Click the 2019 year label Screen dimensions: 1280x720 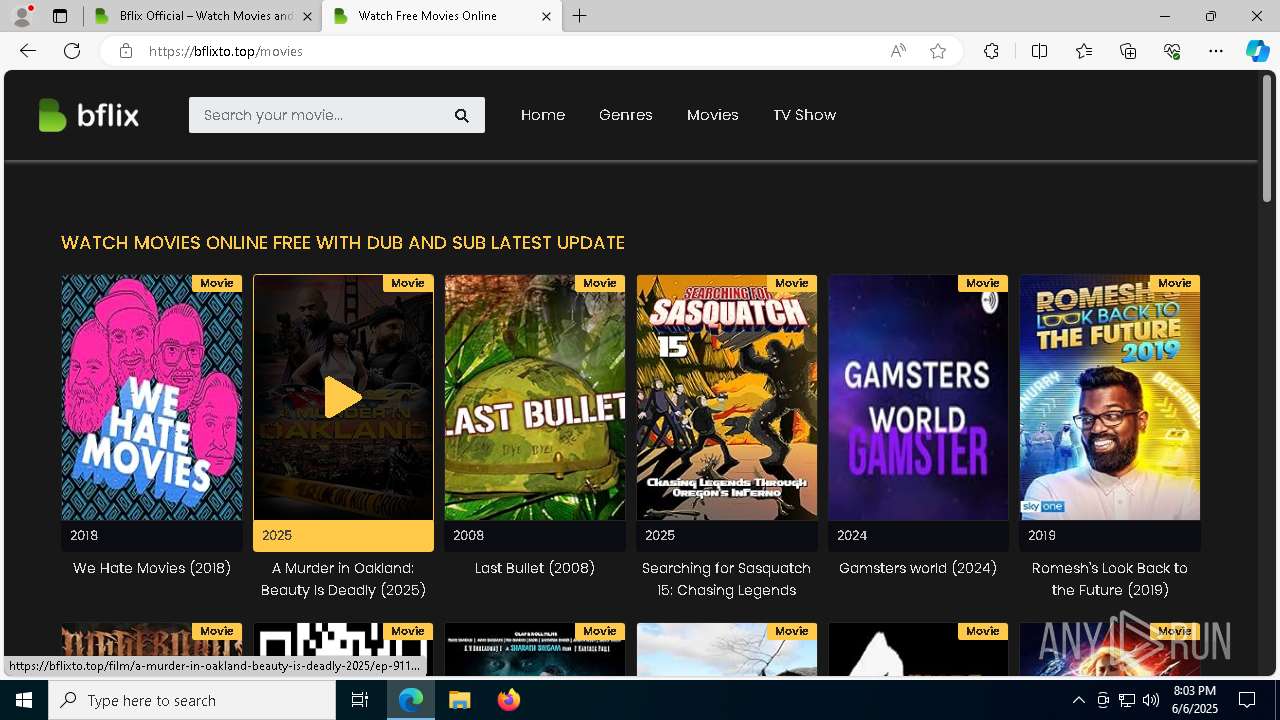tap(1042, 536)
